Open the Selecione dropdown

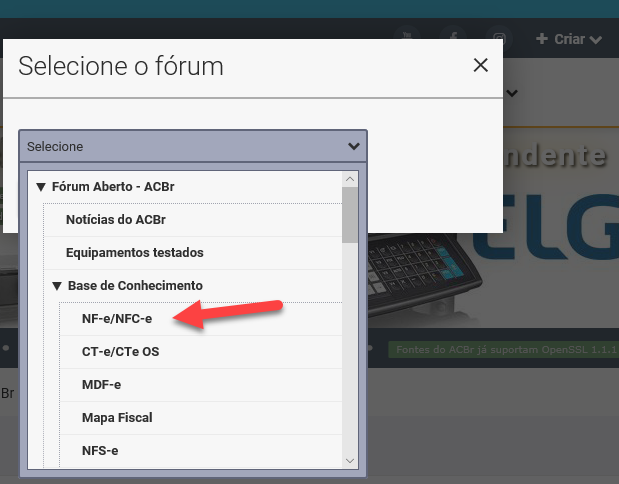pyautogui.click(x=193, y=146)
